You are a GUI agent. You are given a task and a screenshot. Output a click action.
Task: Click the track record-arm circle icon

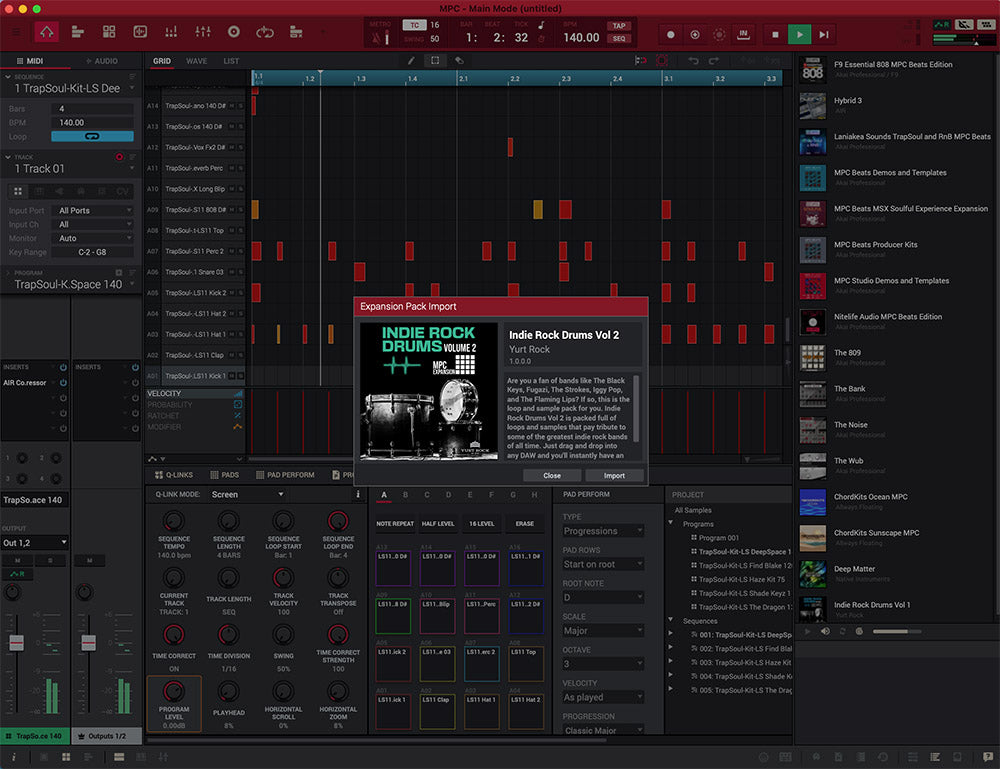pos(119,157)
